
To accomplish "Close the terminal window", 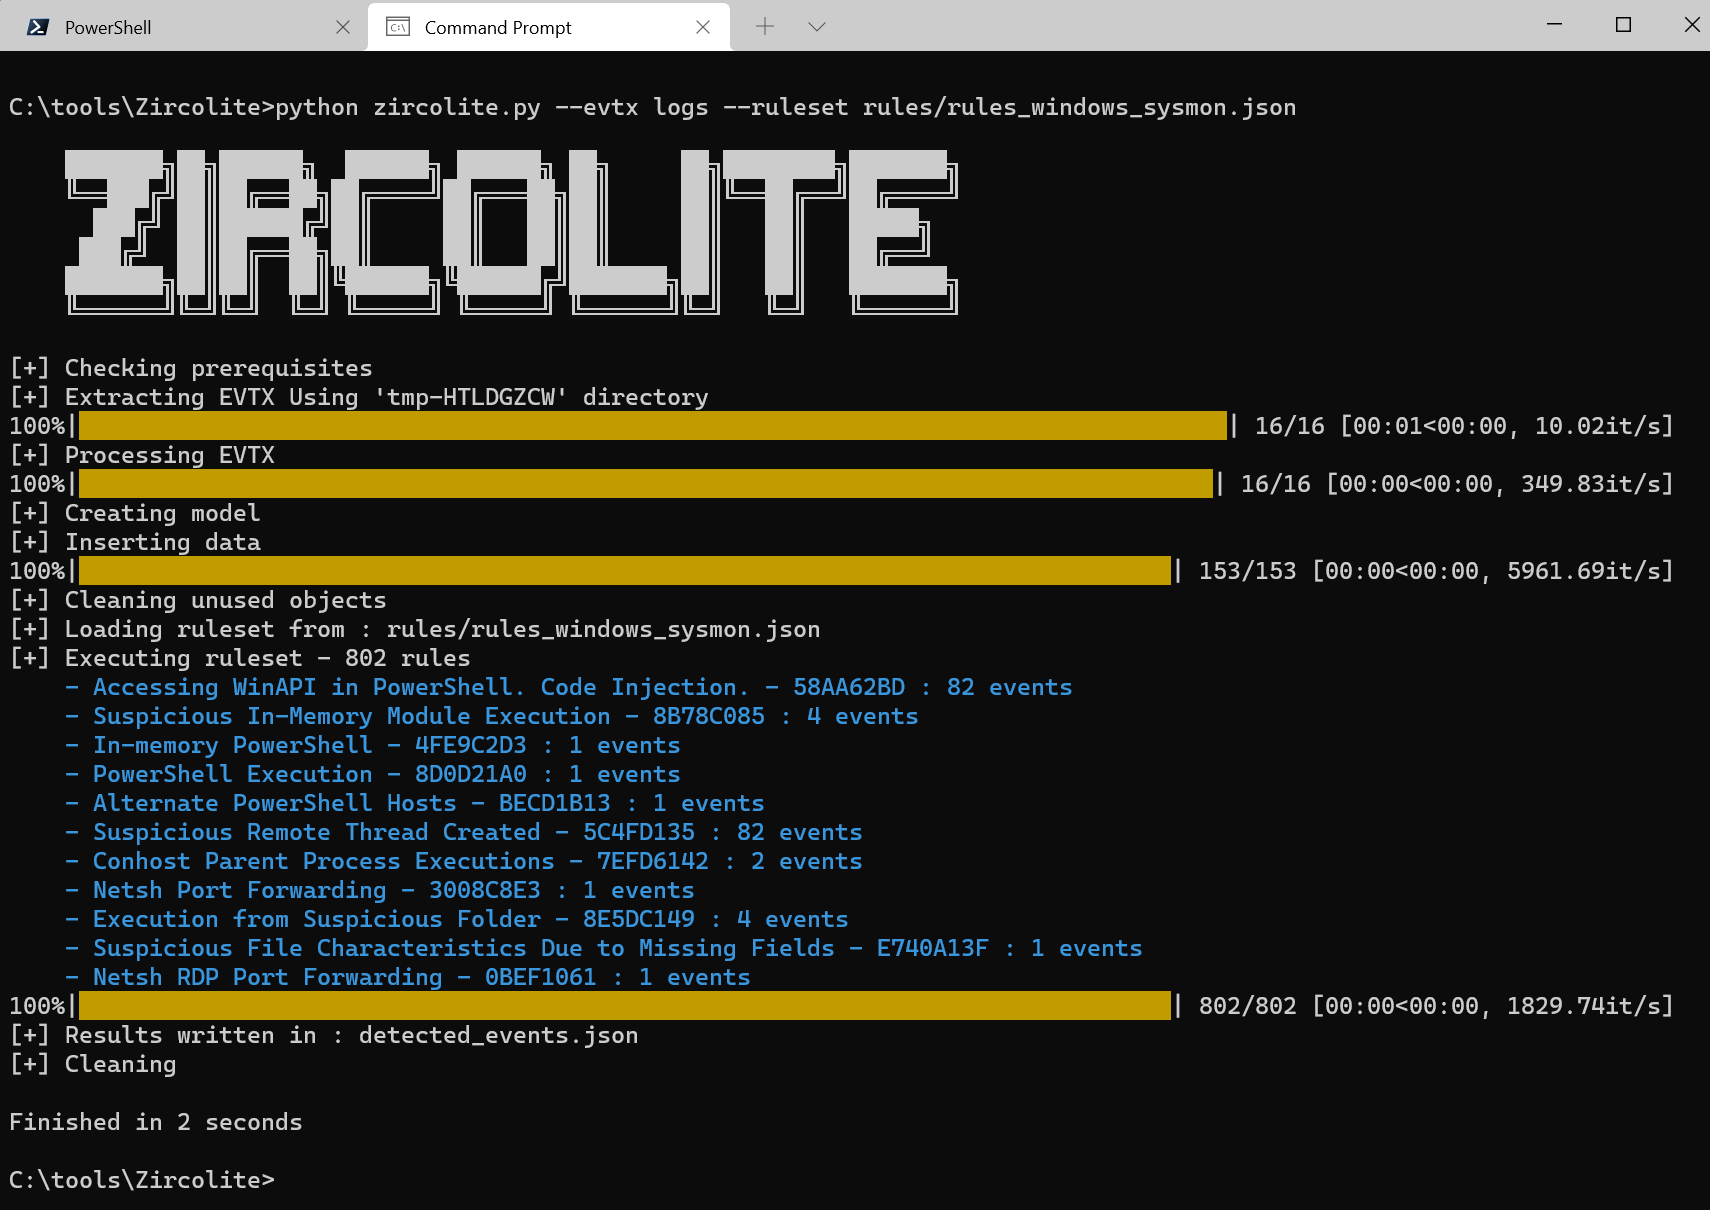I will 1691,25.
